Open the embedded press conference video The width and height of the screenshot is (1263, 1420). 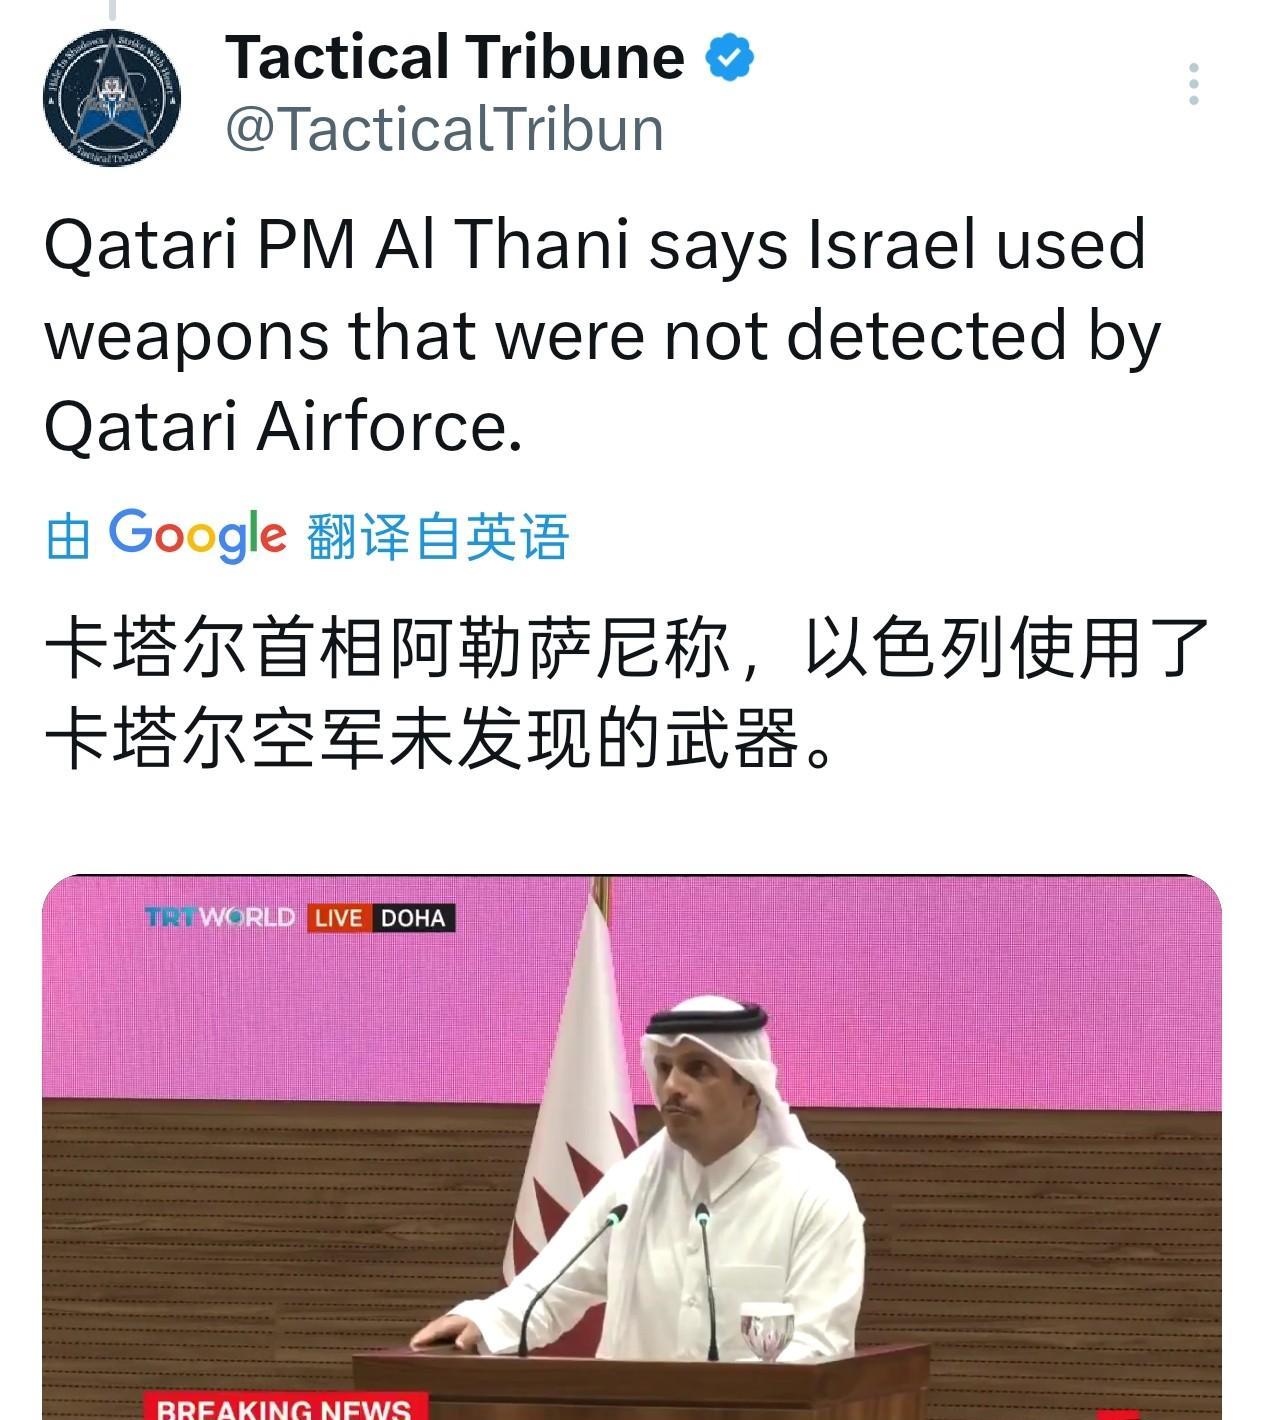(x=632, y=1147)
